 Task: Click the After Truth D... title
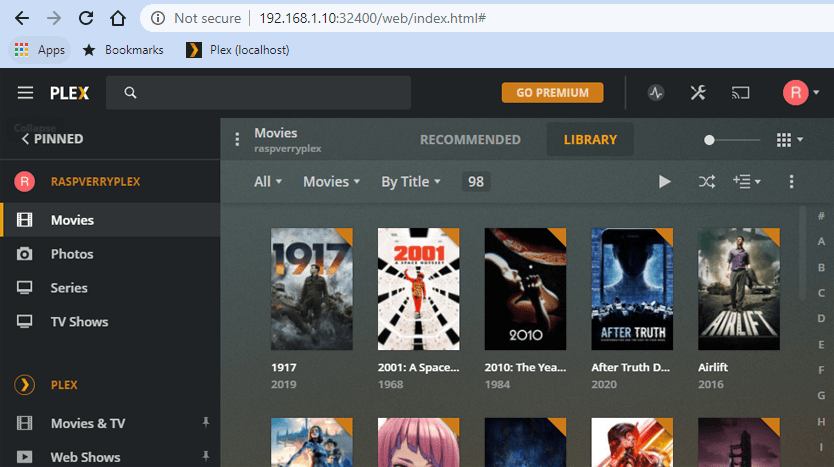pyautogui.click(x=630, y=368)
